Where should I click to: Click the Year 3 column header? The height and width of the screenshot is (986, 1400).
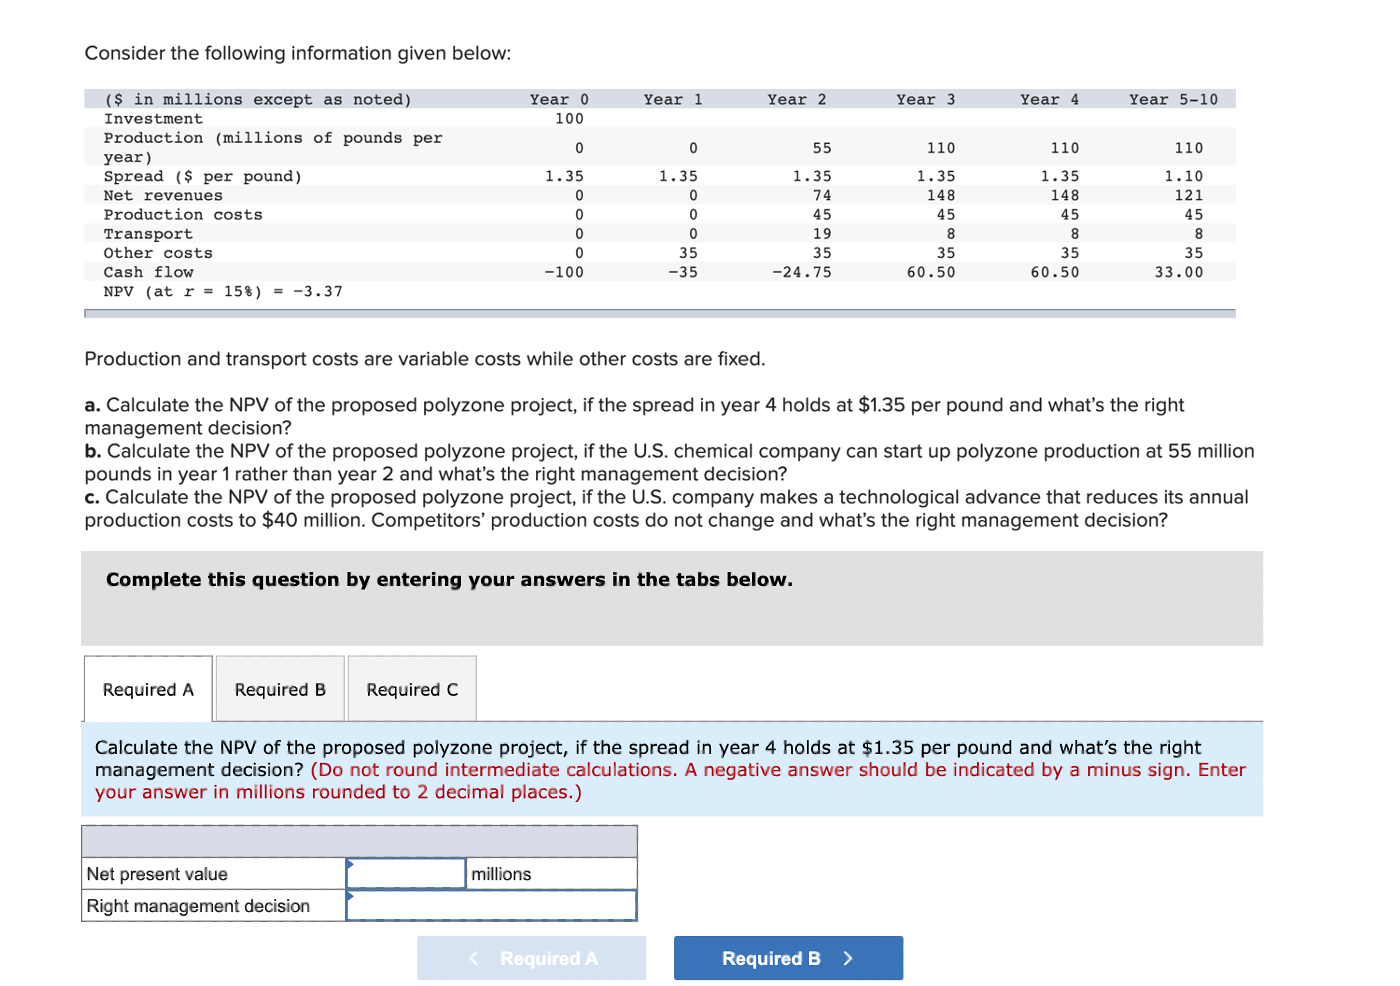tap(925, 99)
